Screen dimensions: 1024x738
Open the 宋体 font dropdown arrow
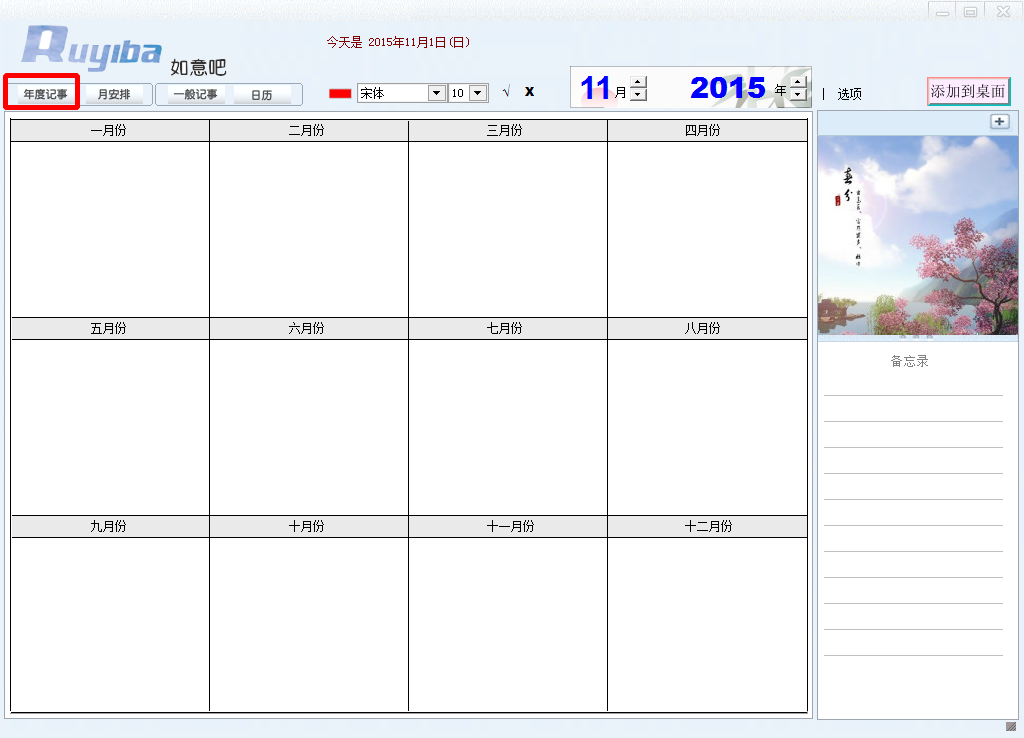pos(437,93)
